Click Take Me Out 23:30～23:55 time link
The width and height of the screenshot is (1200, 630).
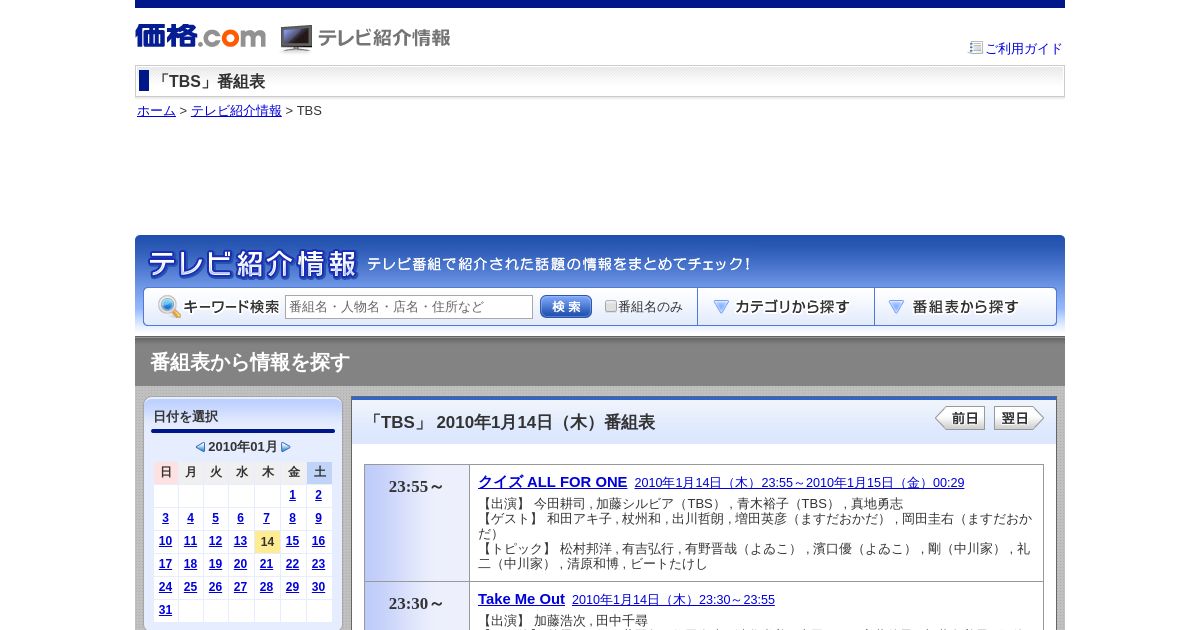point(673,600)
